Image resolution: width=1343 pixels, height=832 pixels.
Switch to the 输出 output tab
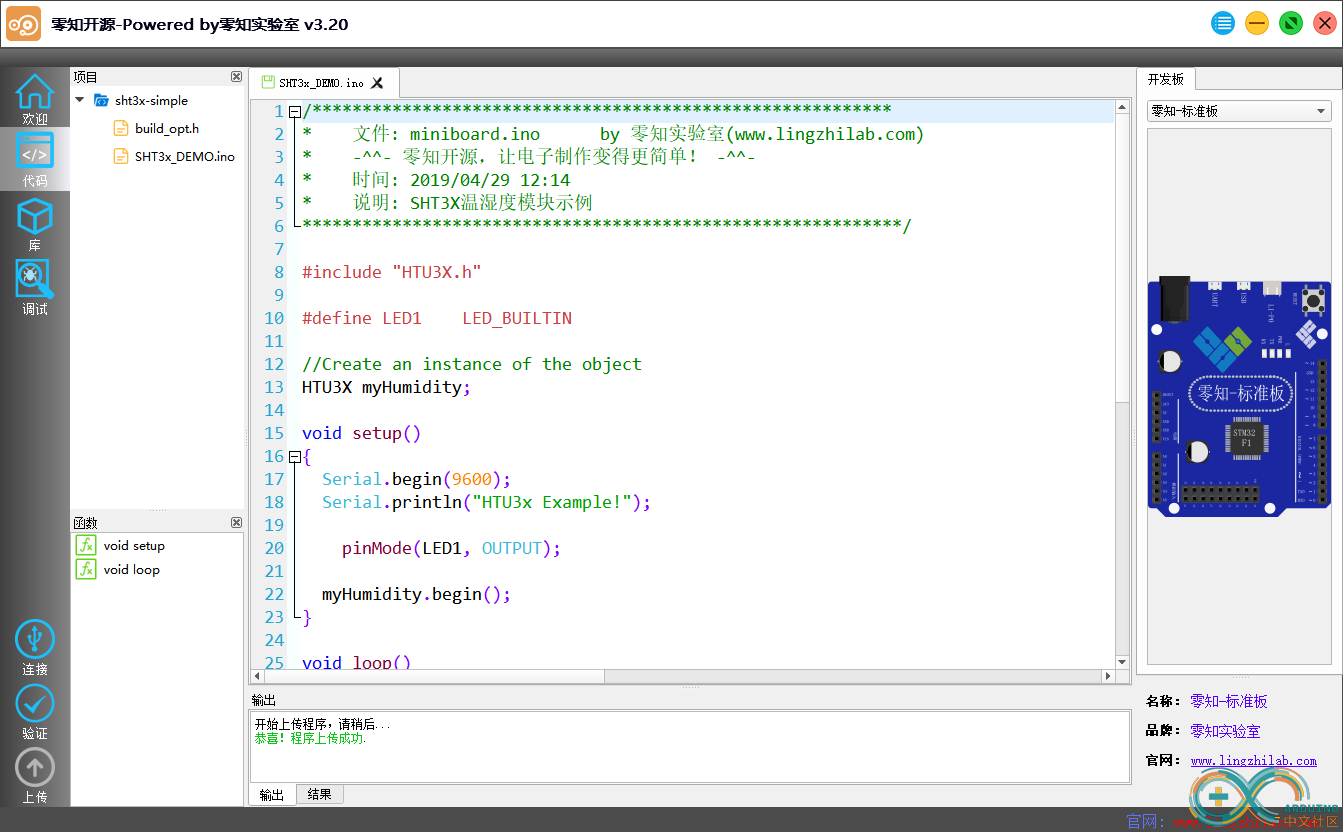tap(272, 795)
